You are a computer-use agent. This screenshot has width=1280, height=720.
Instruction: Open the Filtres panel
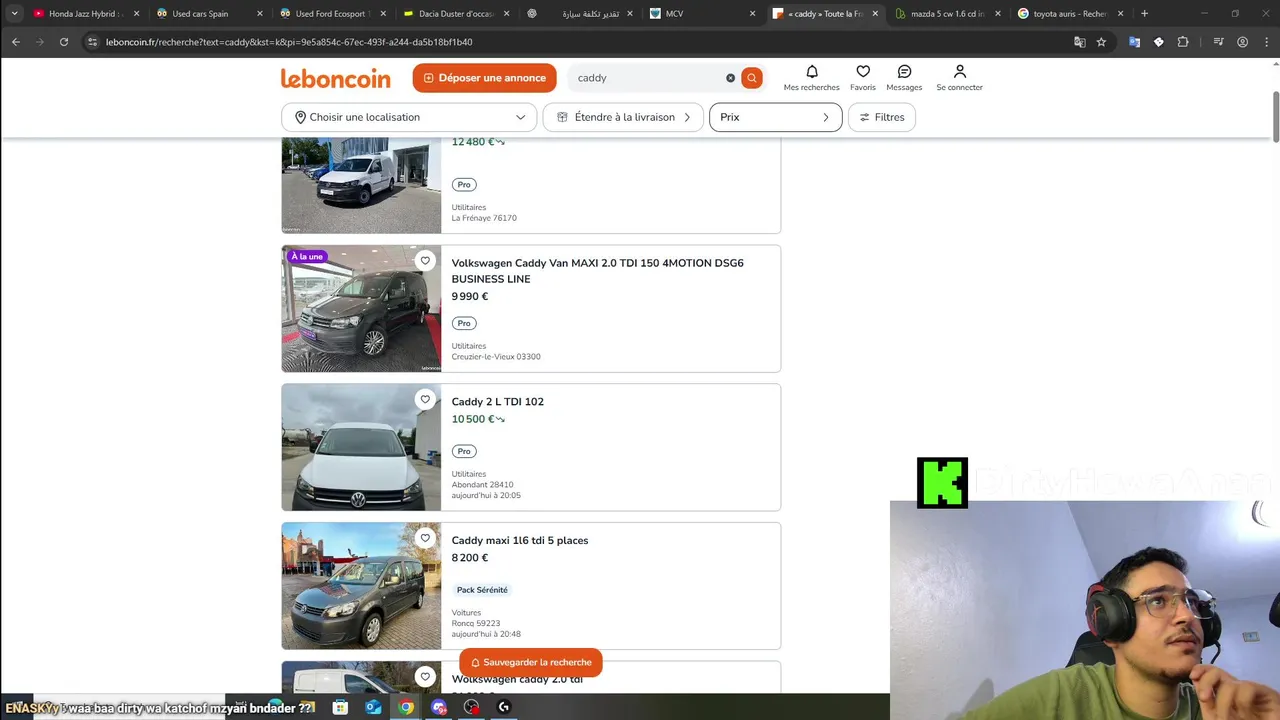(881, 117)
